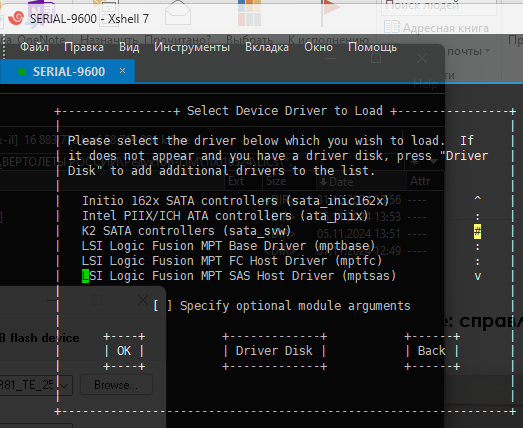523x428 pixels.
Task: Select the Back button in driver dialog
Action: coord(432,351)
